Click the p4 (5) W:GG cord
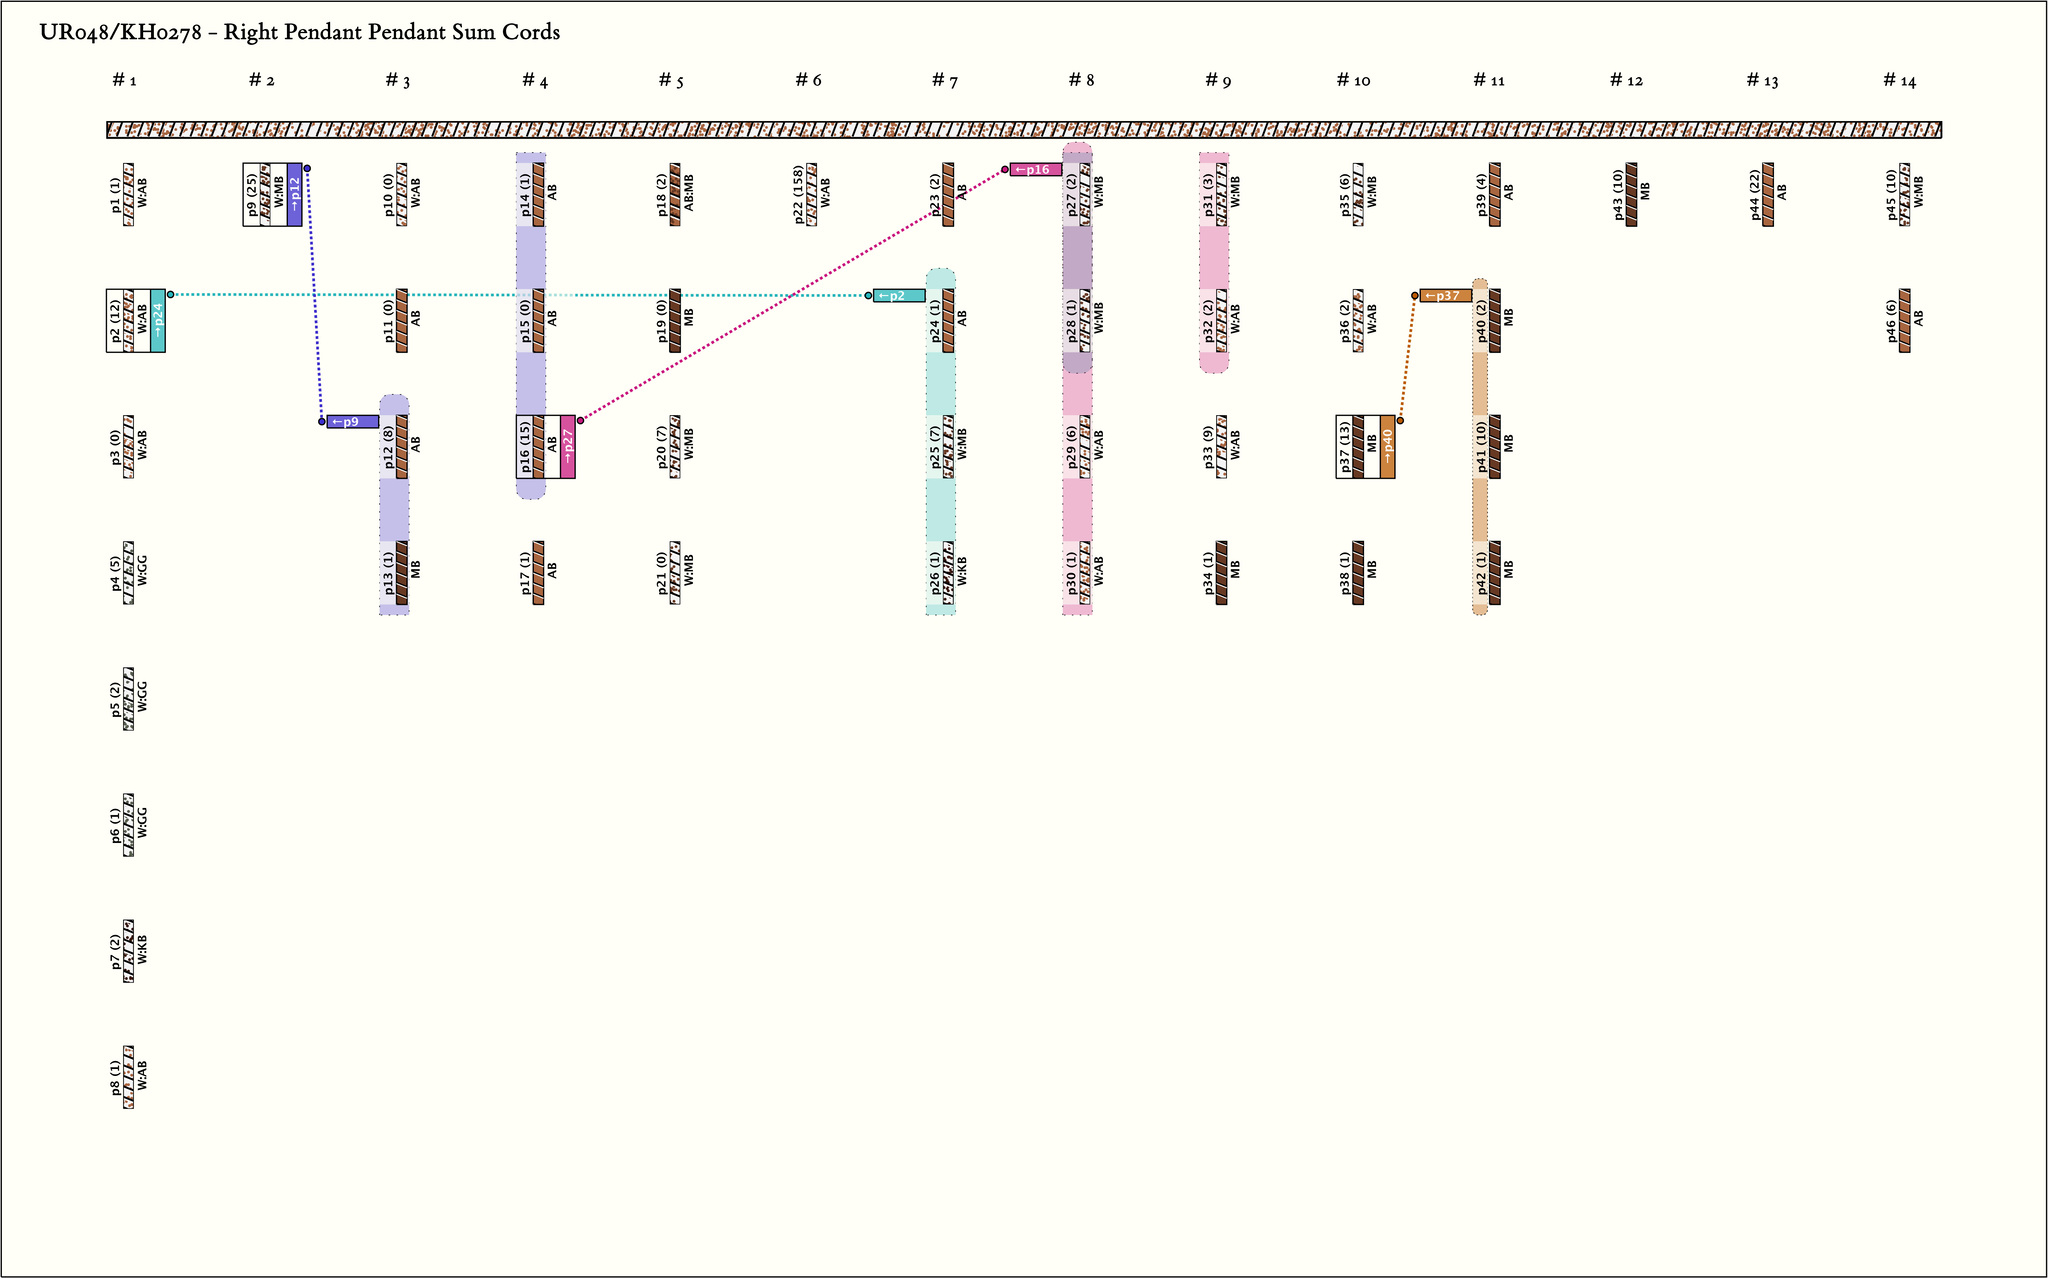This screenshot has width=2048, height=1278. tap(128, 572)
